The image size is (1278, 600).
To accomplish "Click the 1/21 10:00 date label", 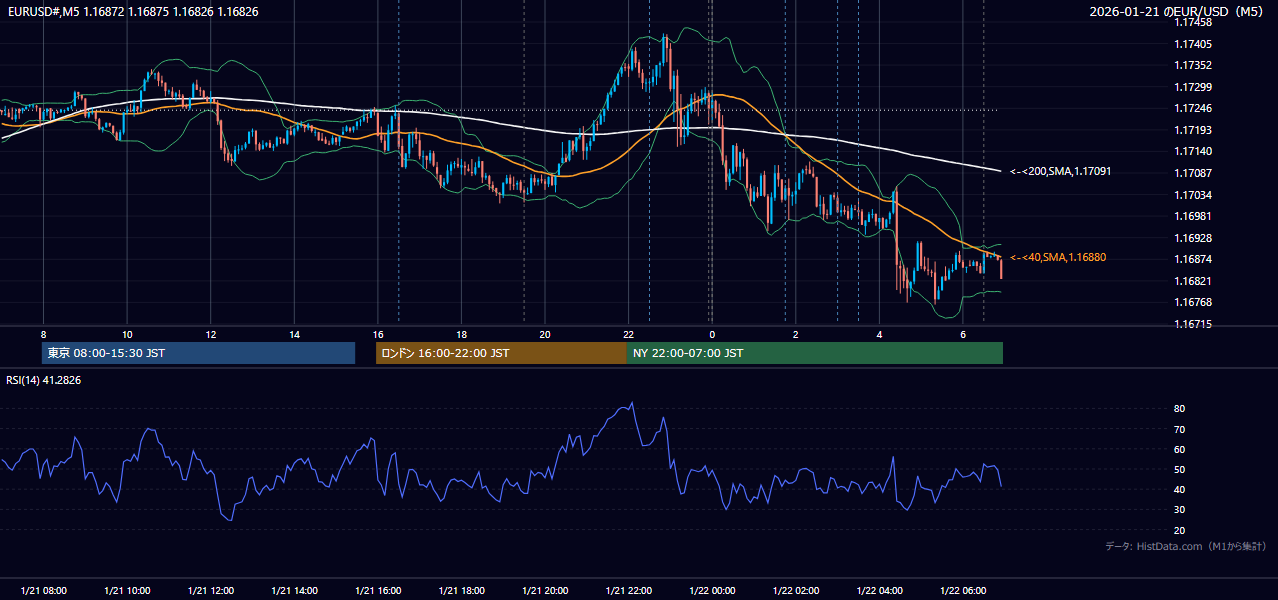I will (127, 591).
